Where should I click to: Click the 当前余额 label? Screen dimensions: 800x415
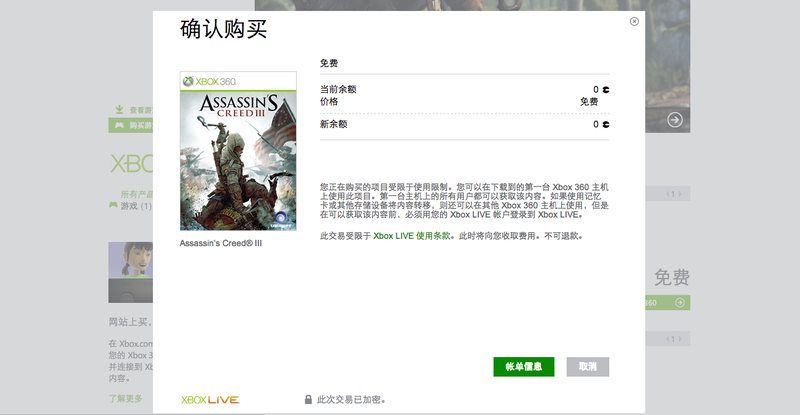click(x=338, y=89)
